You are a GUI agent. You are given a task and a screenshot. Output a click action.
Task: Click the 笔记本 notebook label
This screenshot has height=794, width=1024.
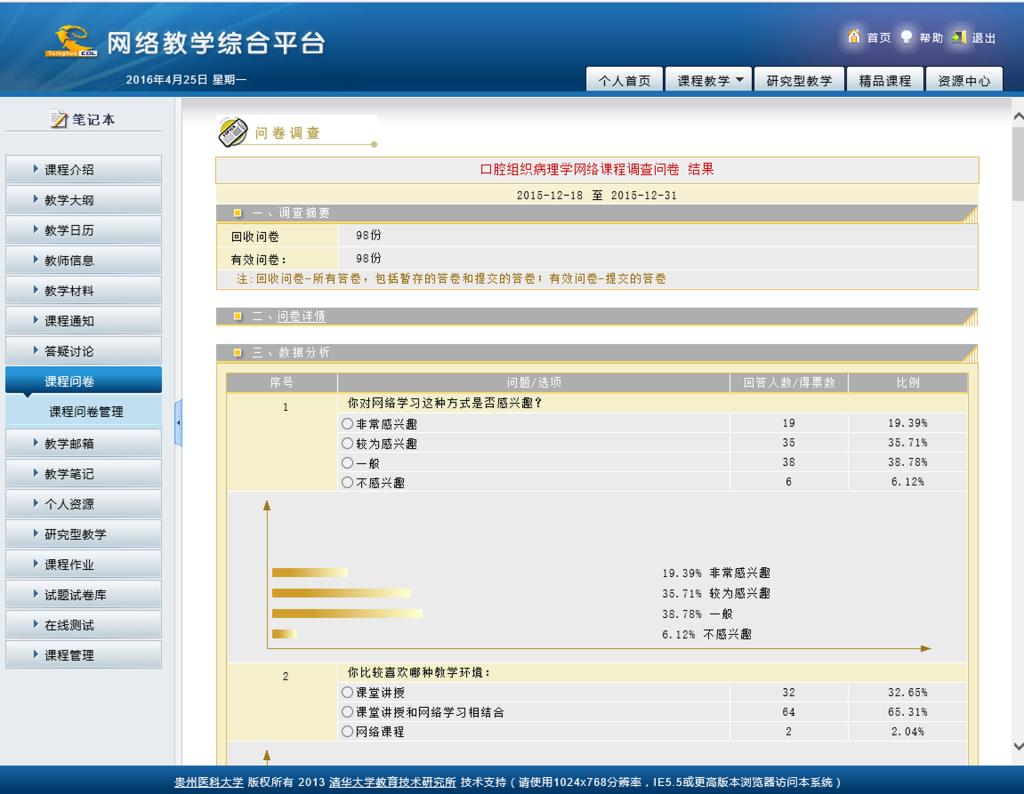(x=93, y=119)
